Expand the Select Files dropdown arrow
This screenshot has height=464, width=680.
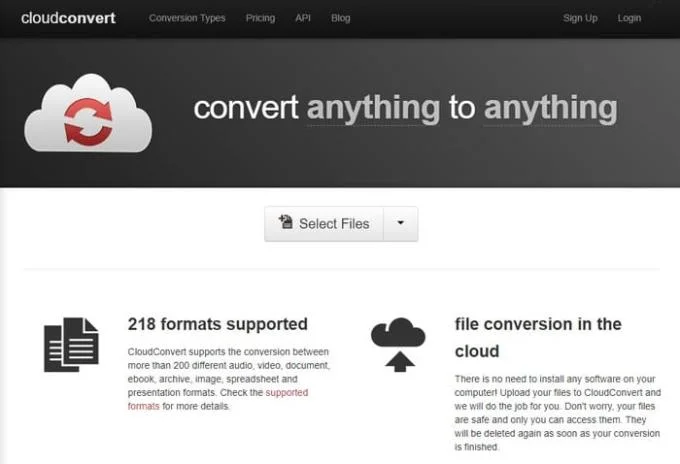401,224
